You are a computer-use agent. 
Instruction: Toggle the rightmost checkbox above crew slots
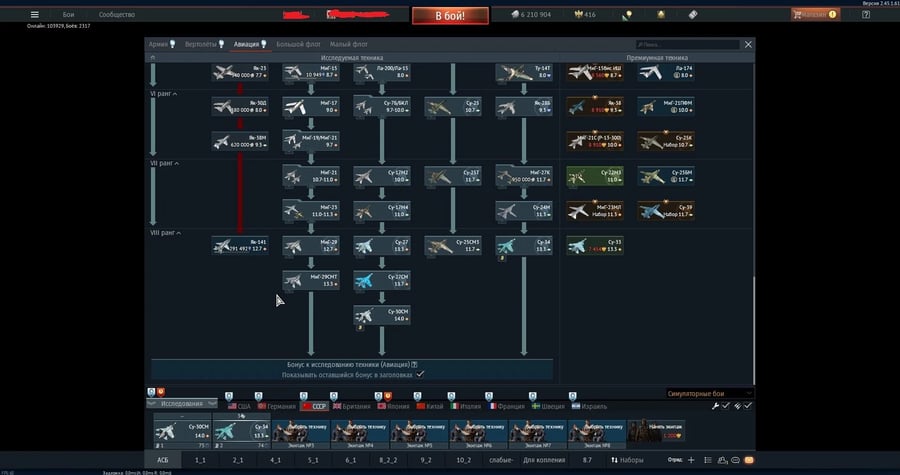click(747, 406)
